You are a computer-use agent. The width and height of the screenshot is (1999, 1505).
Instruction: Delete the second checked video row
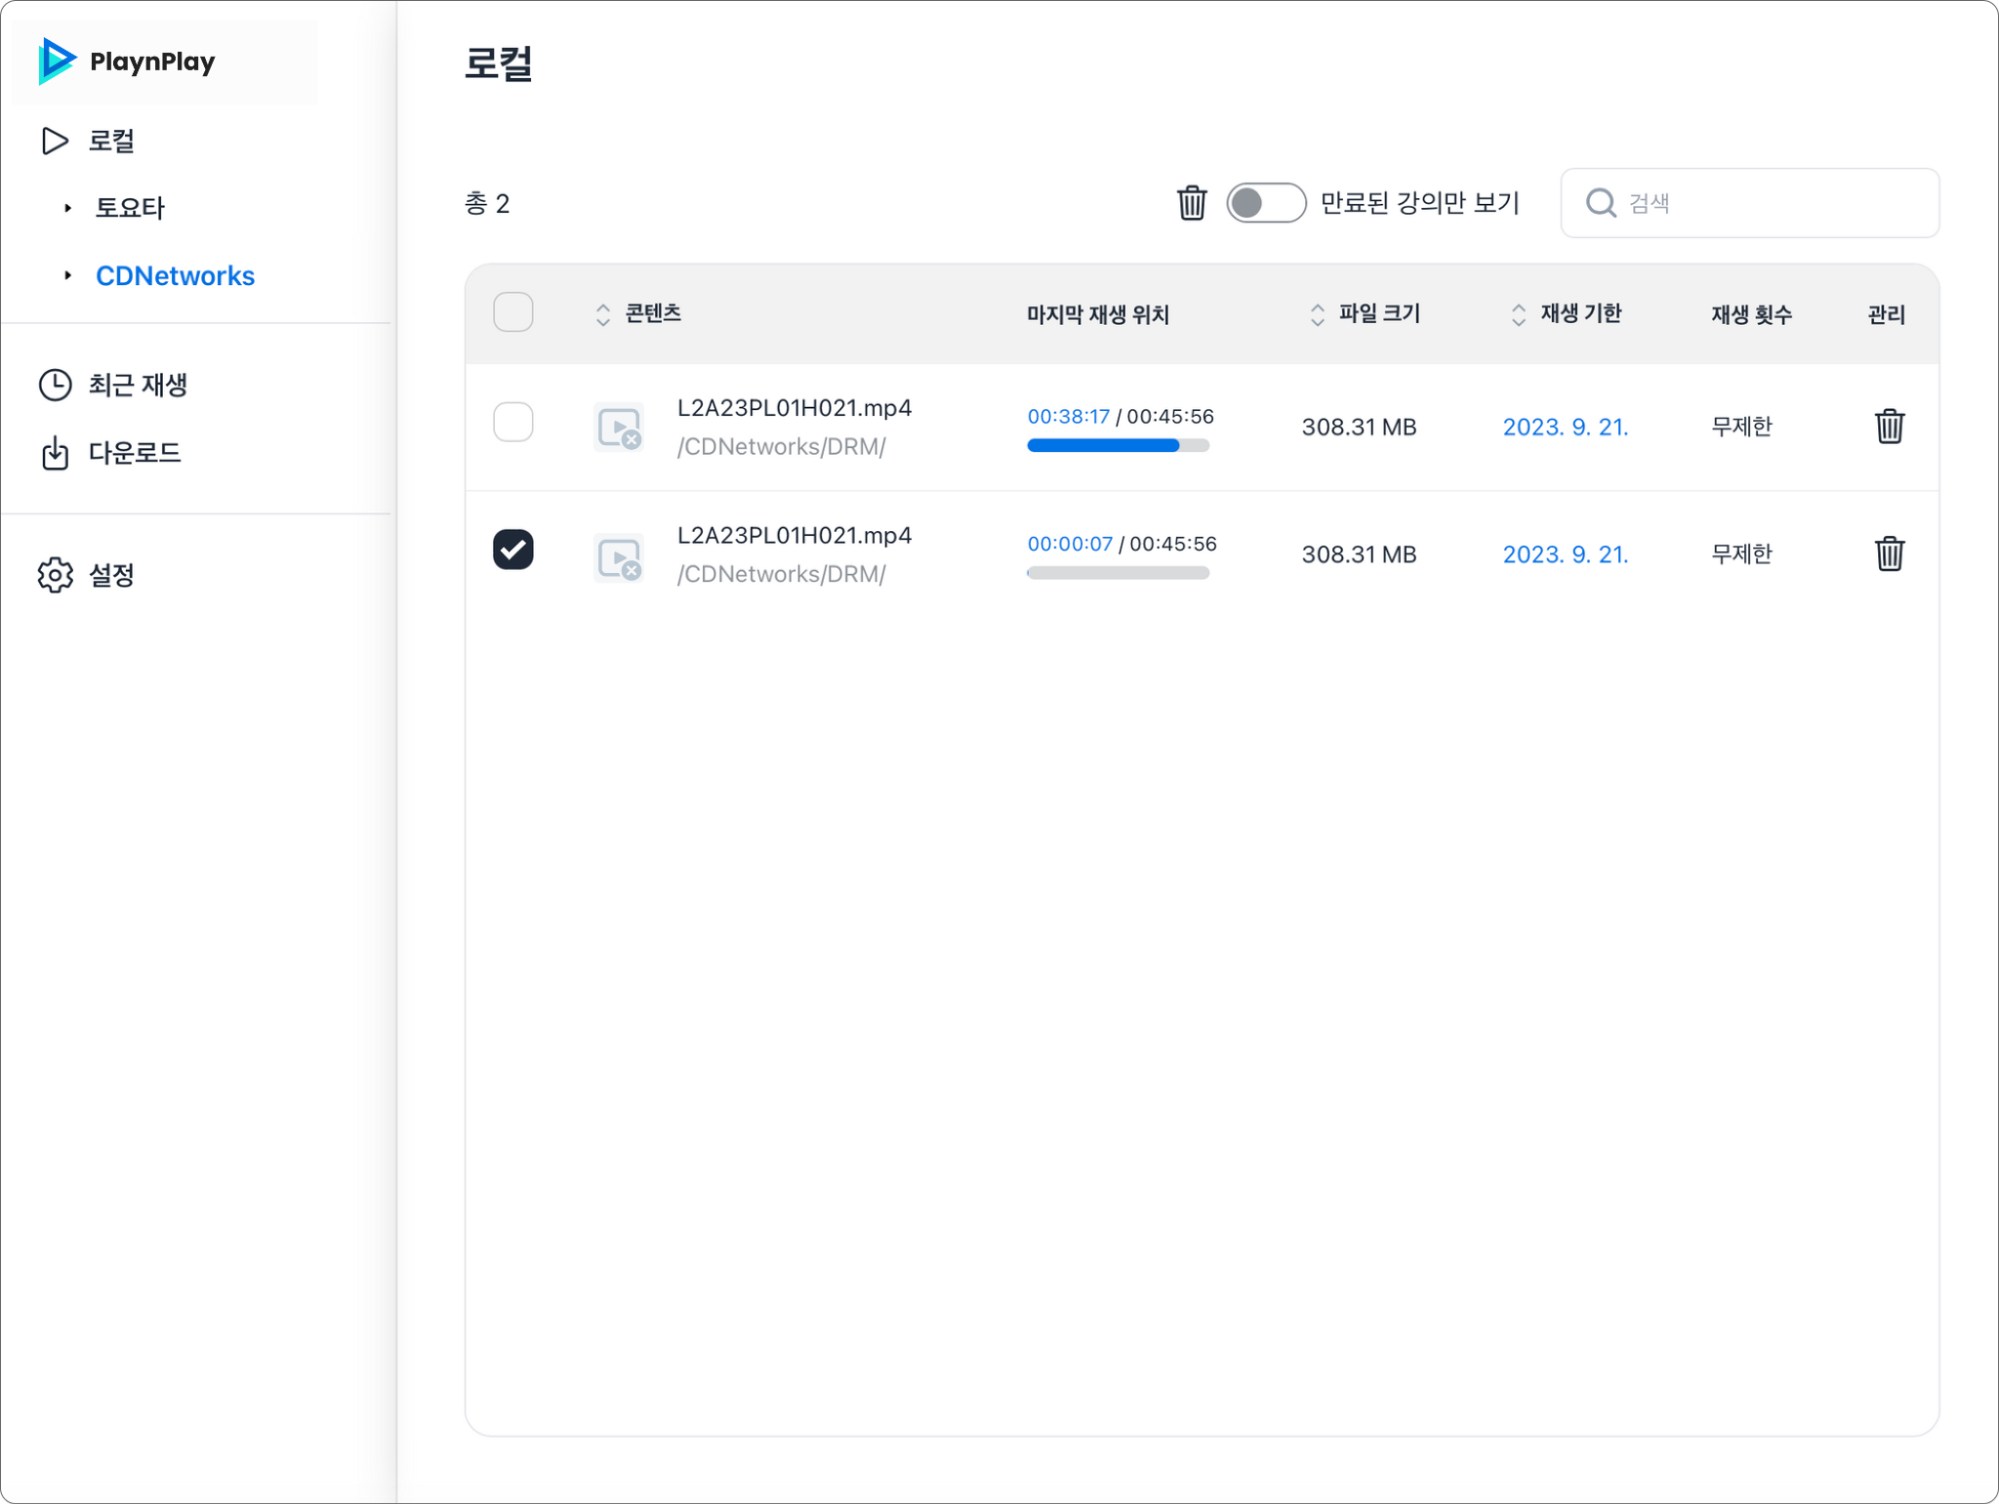pos(1888,554)
